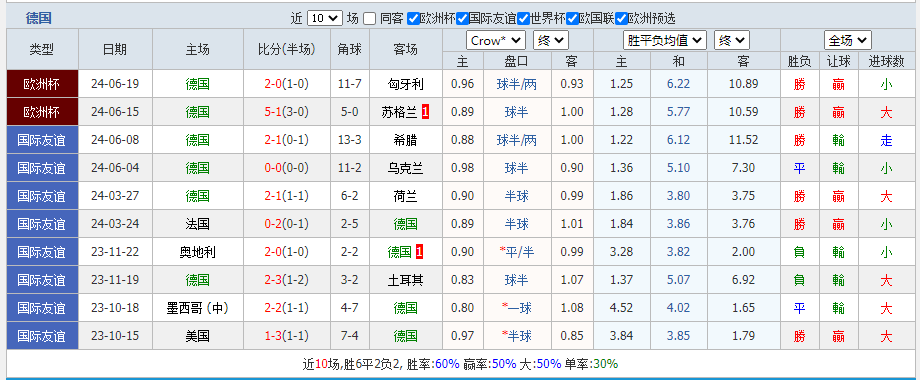Screen dimensions: 920x380
Task: Click corner count 13-3 in 希腊 row
Action: (x=350, y=140)
